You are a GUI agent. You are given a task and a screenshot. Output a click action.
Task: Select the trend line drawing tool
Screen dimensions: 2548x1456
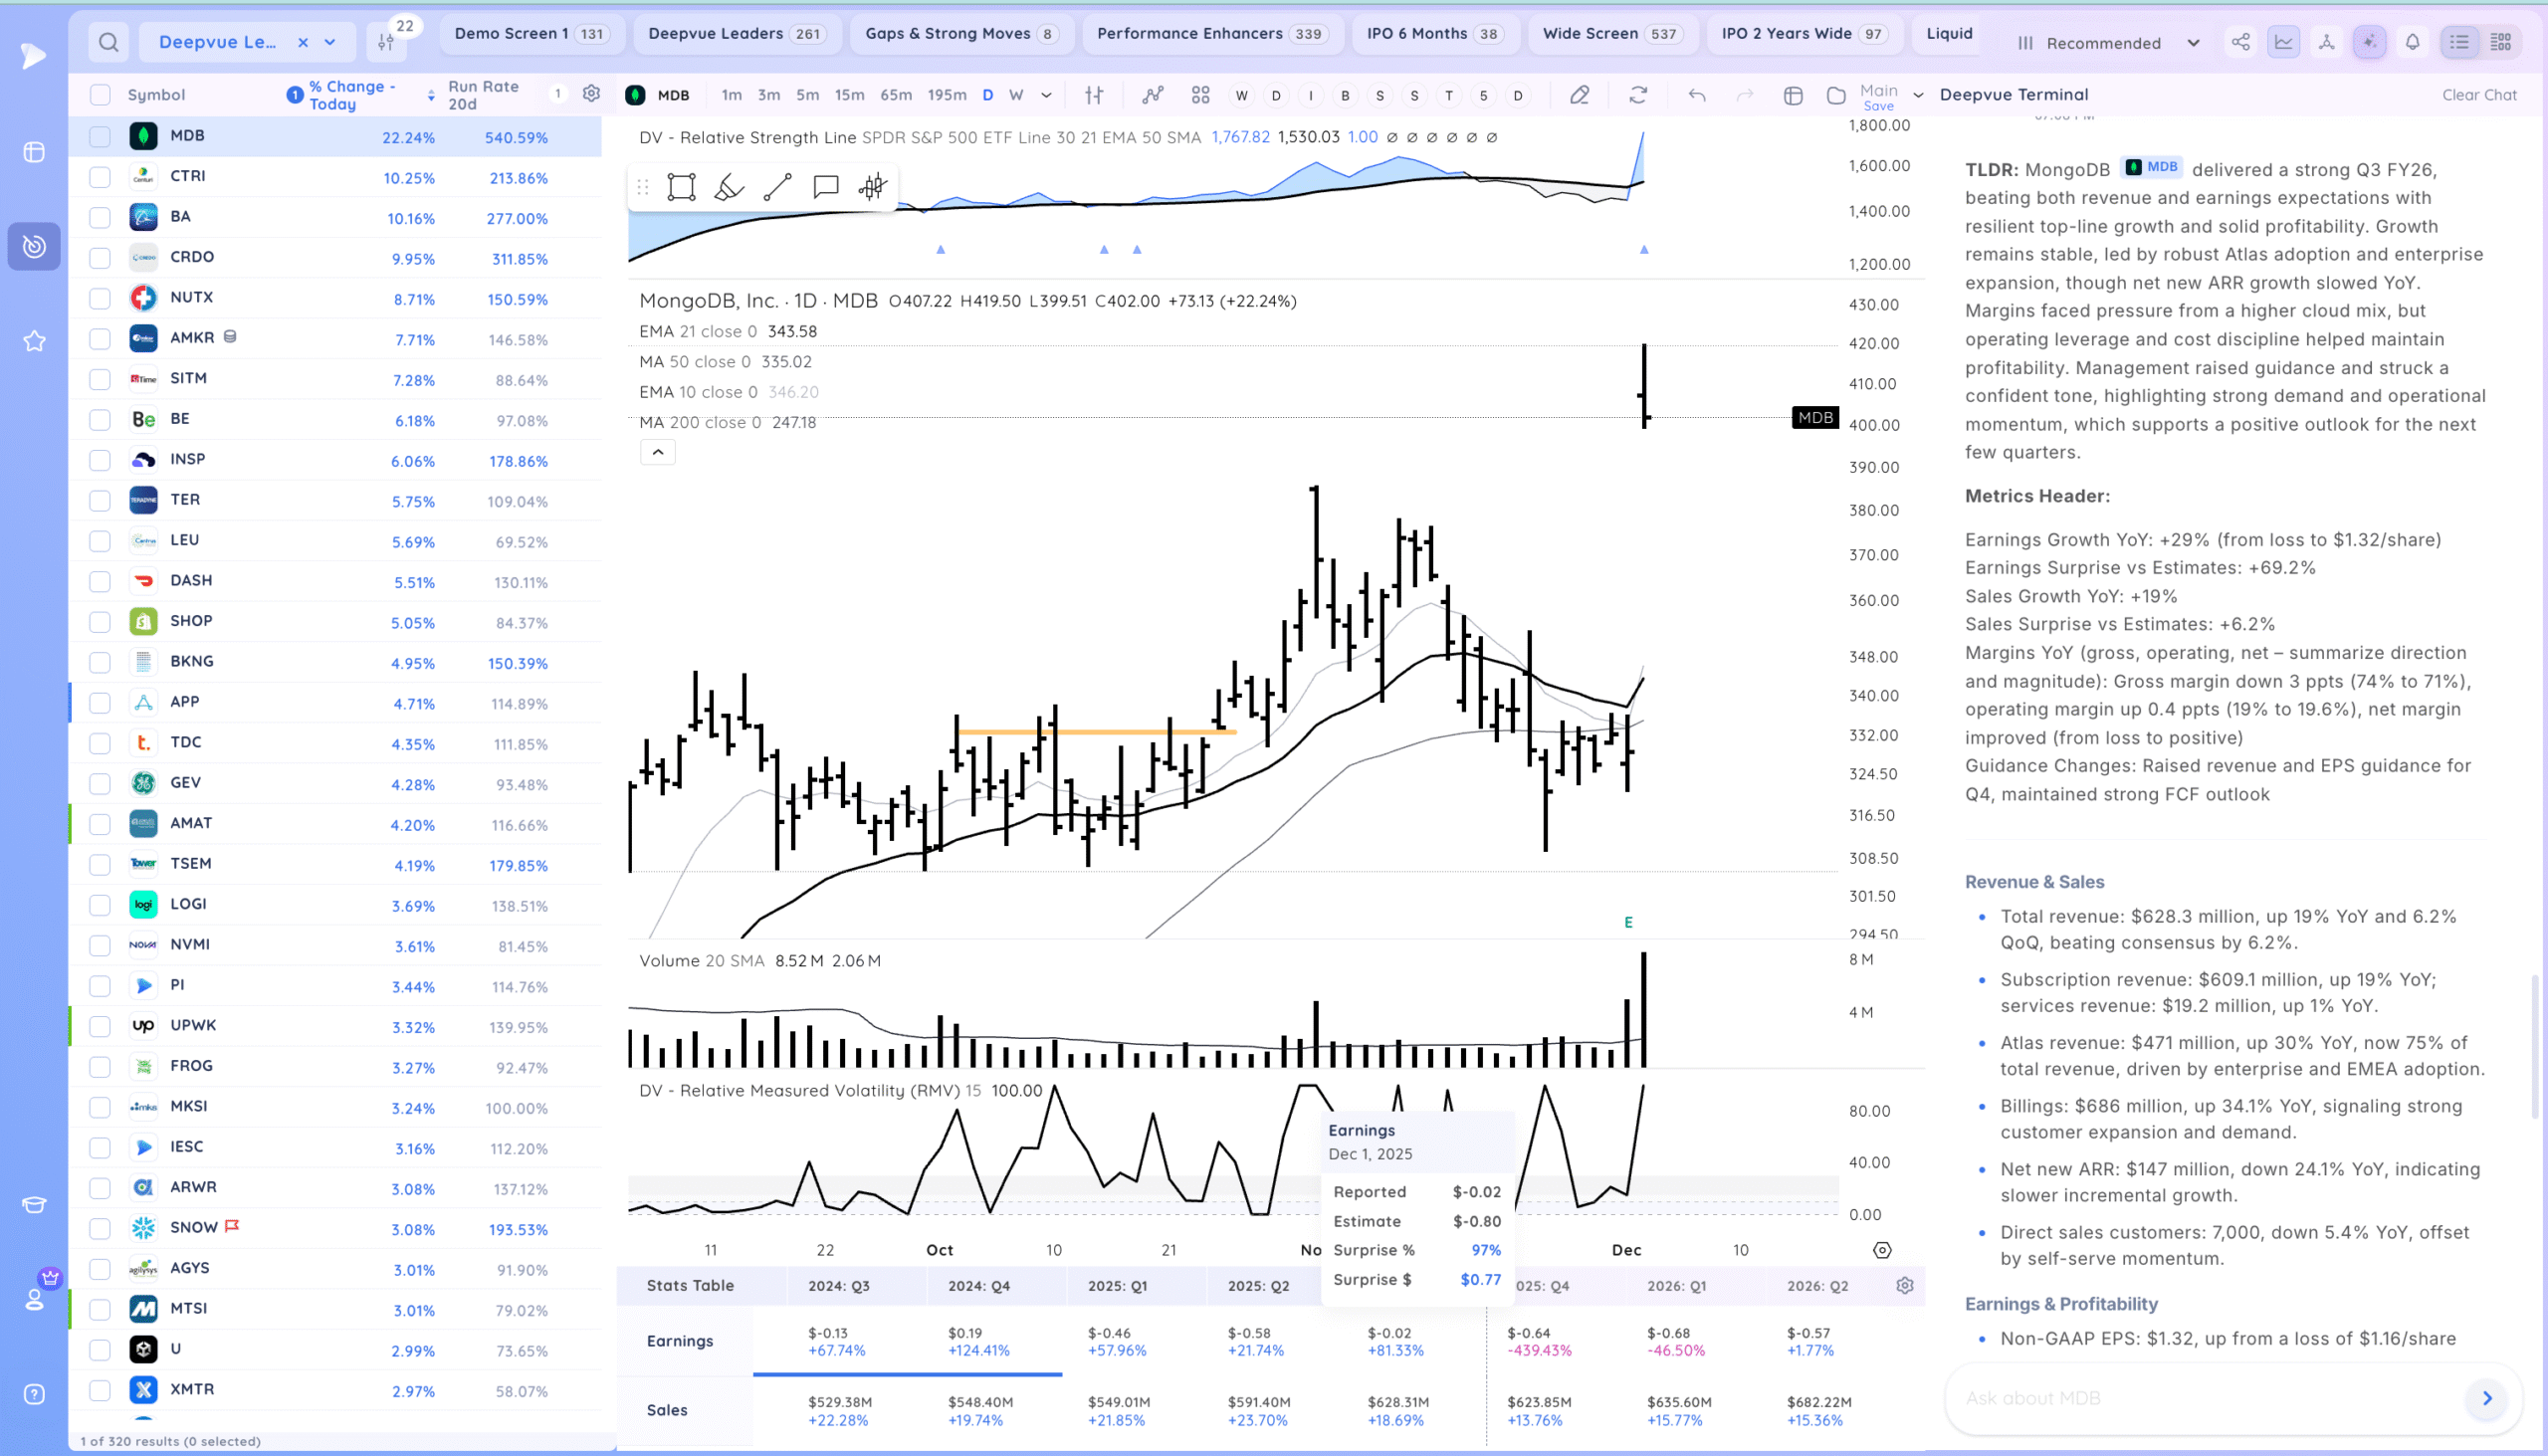pos(777,187)
